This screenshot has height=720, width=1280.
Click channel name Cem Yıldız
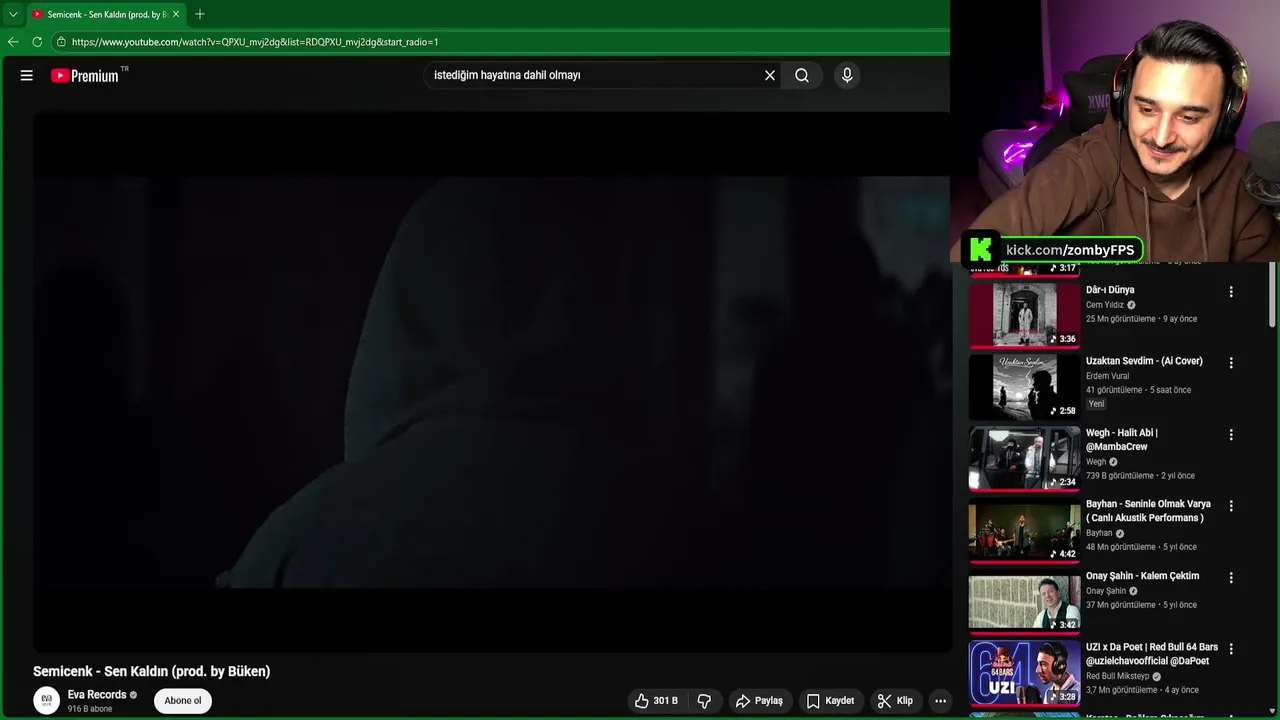pos(1105,305)
